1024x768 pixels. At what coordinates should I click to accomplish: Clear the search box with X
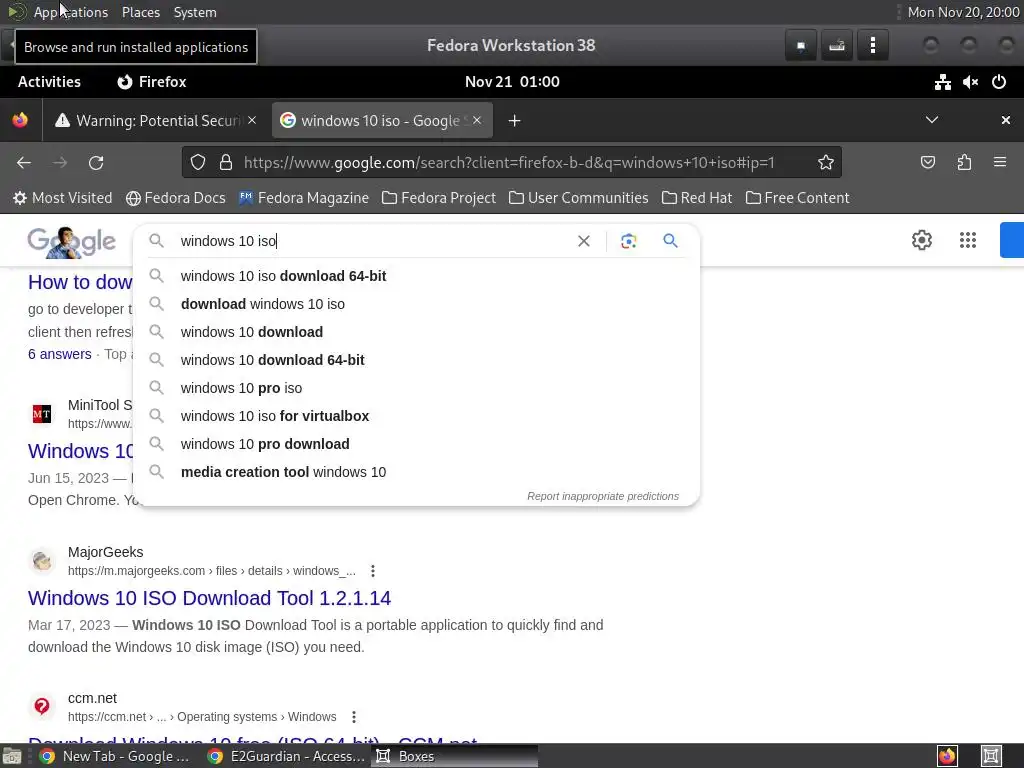pyautogui.click(x=584, y=241)
